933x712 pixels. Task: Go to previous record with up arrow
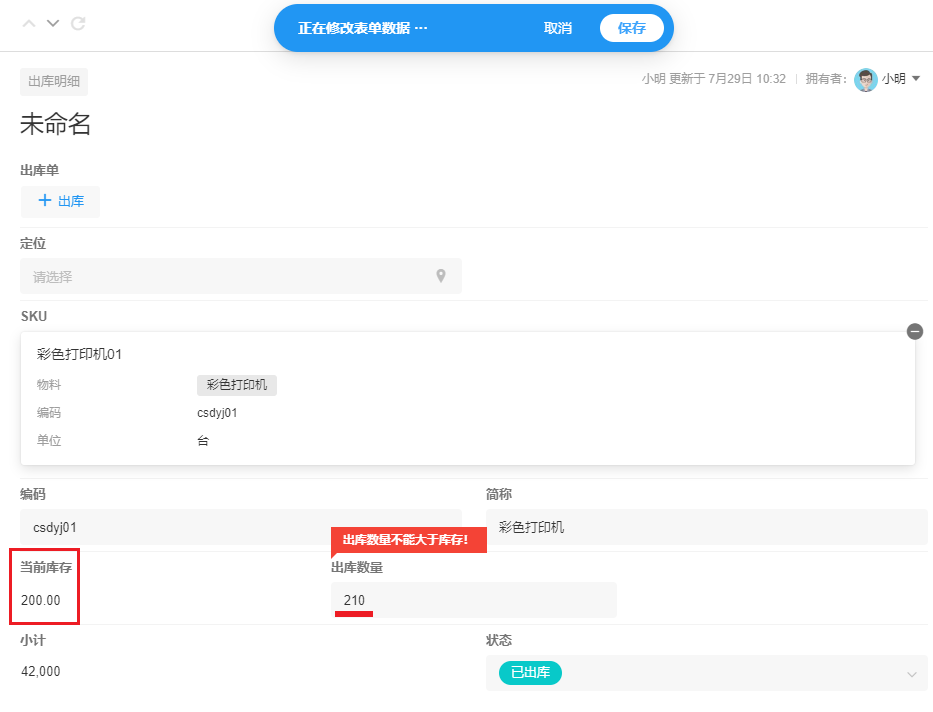point(29,23)
